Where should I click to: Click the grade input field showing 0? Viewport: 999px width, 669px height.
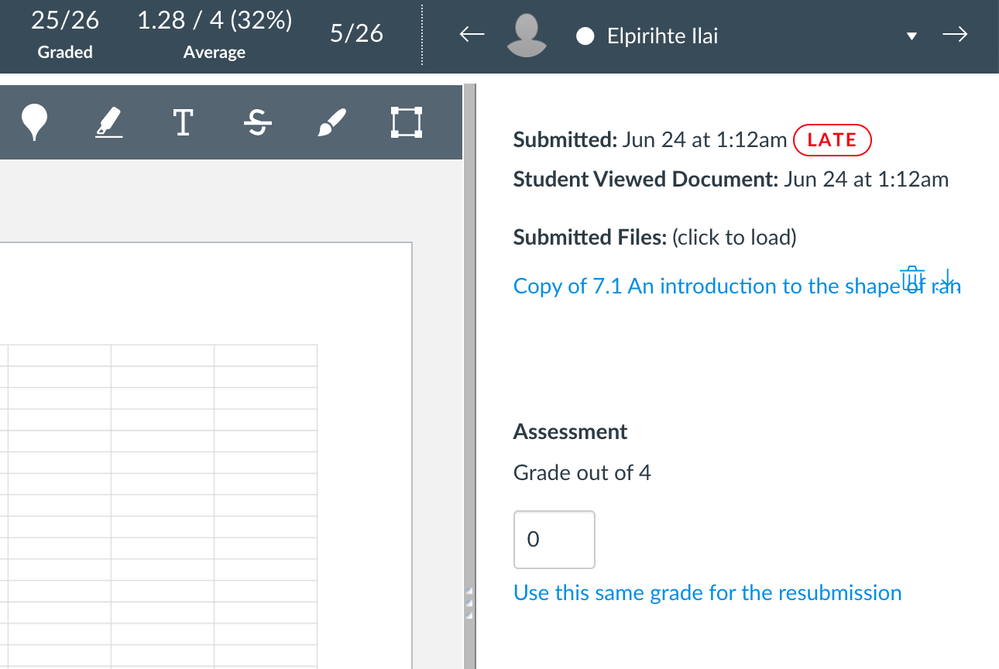tap(554, 540)
